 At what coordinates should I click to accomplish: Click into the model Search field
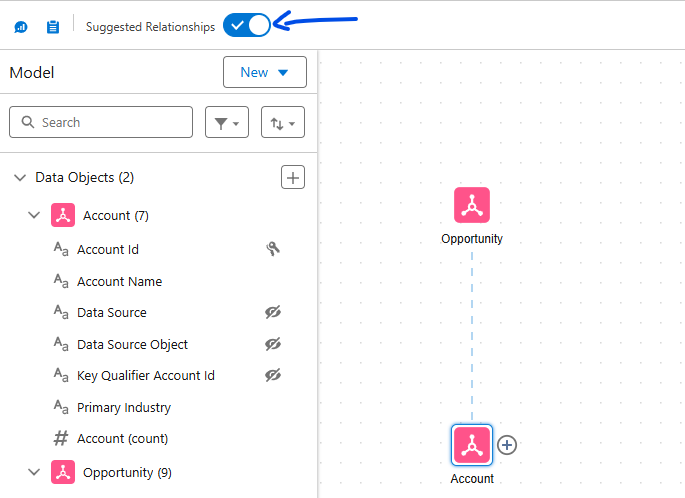click(101, 122)
